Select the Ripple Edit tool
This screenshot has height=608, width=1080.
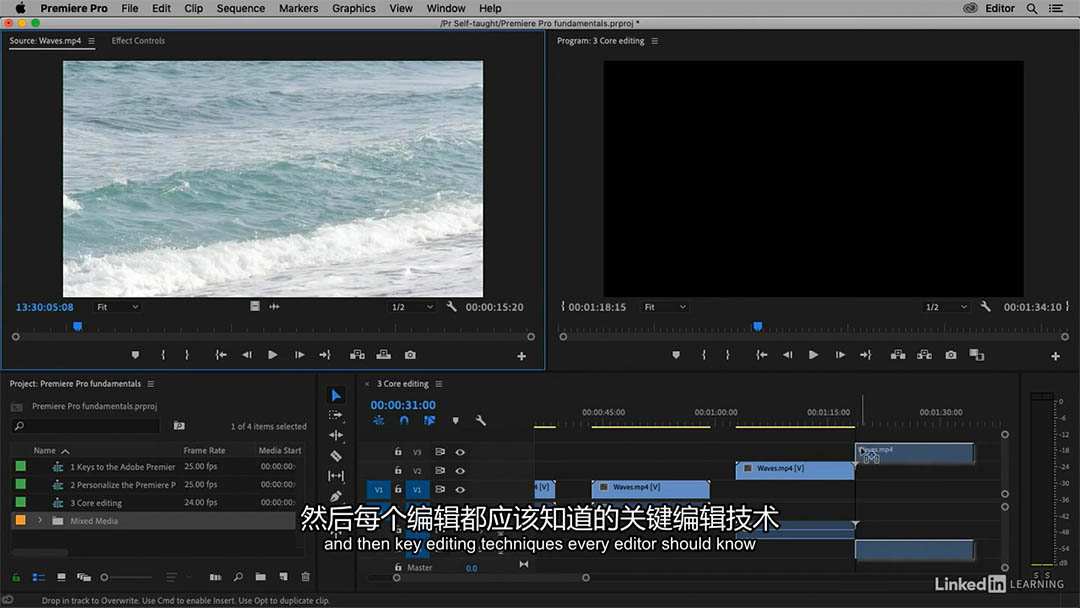point(335,435)
